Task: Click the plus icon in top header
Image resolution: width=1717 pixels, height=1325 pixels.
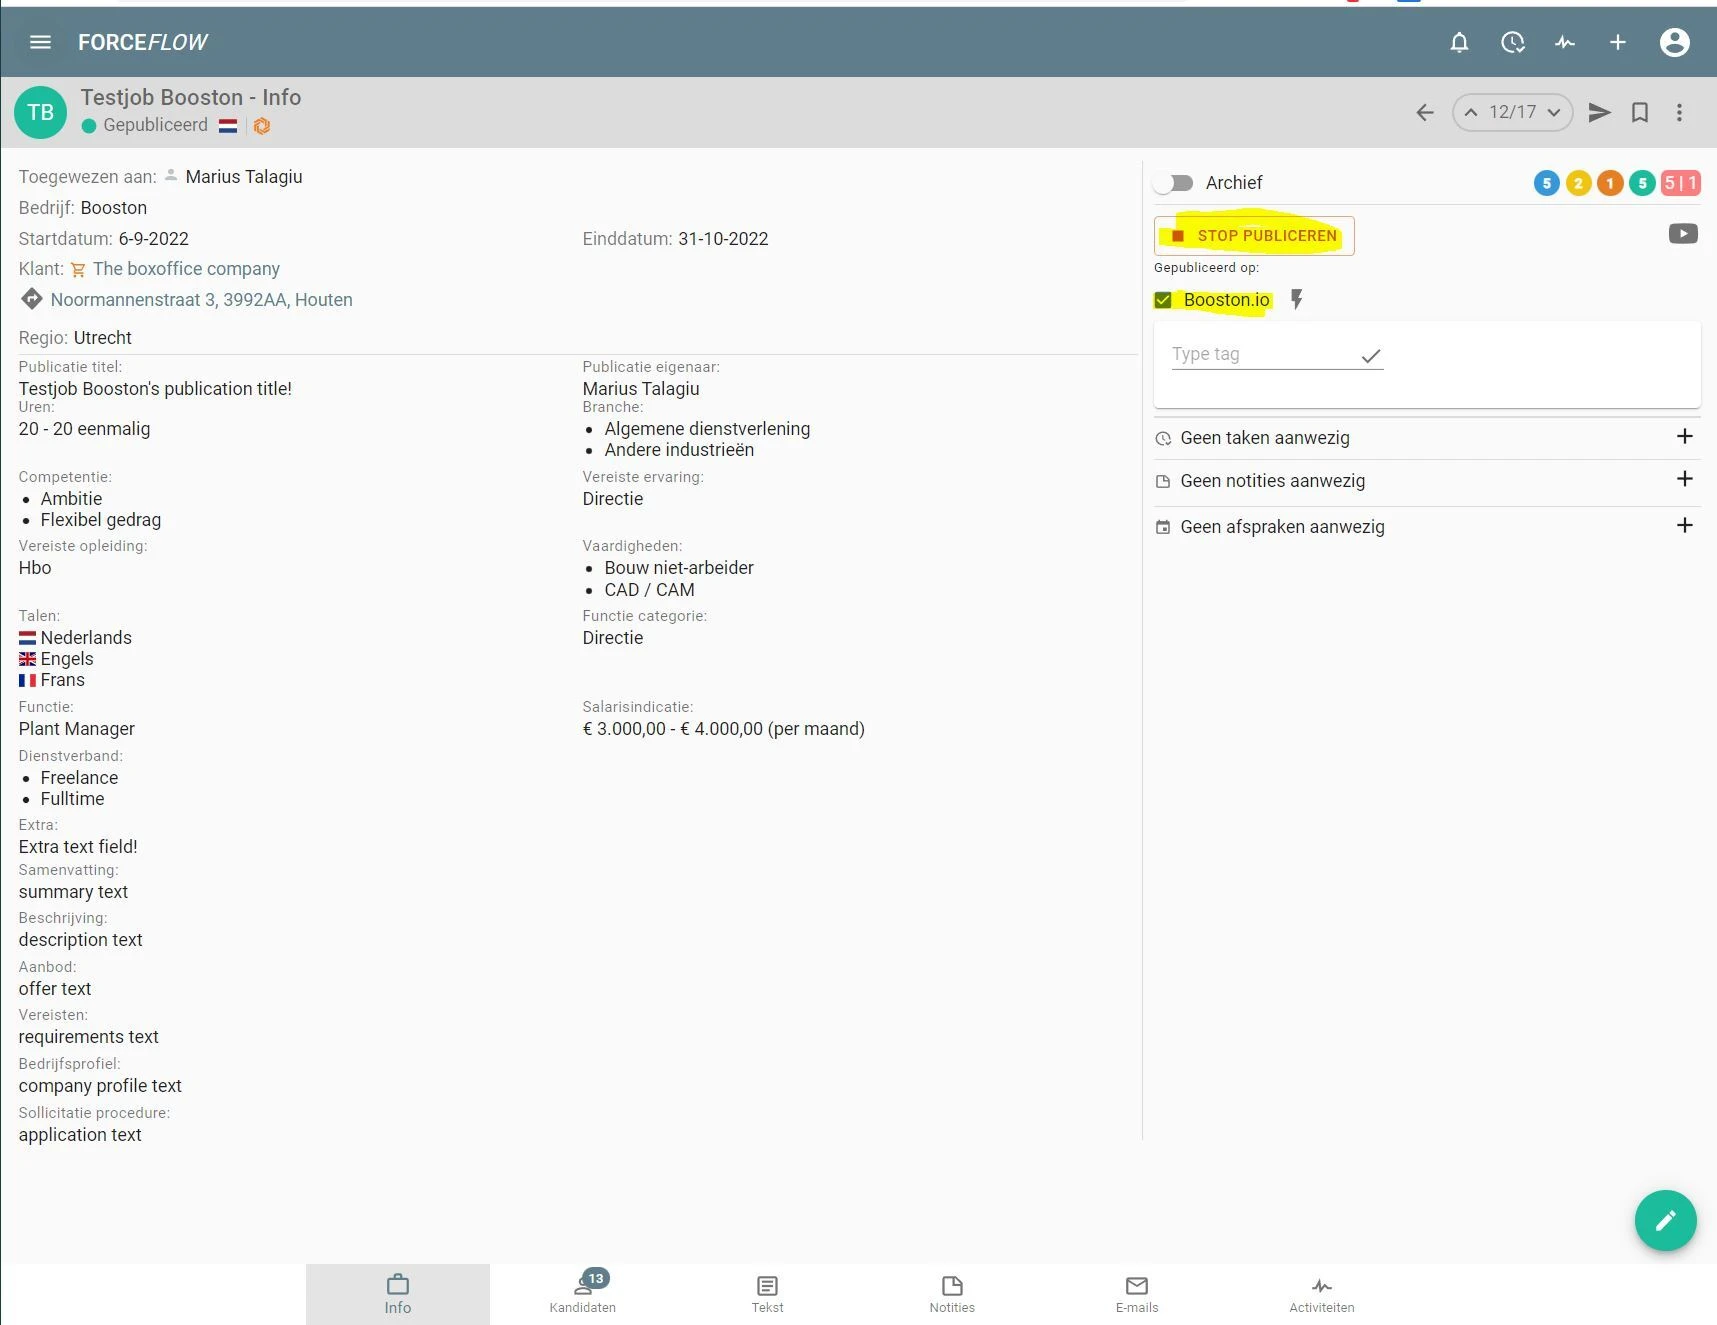Action: [x=1617, y=42]
